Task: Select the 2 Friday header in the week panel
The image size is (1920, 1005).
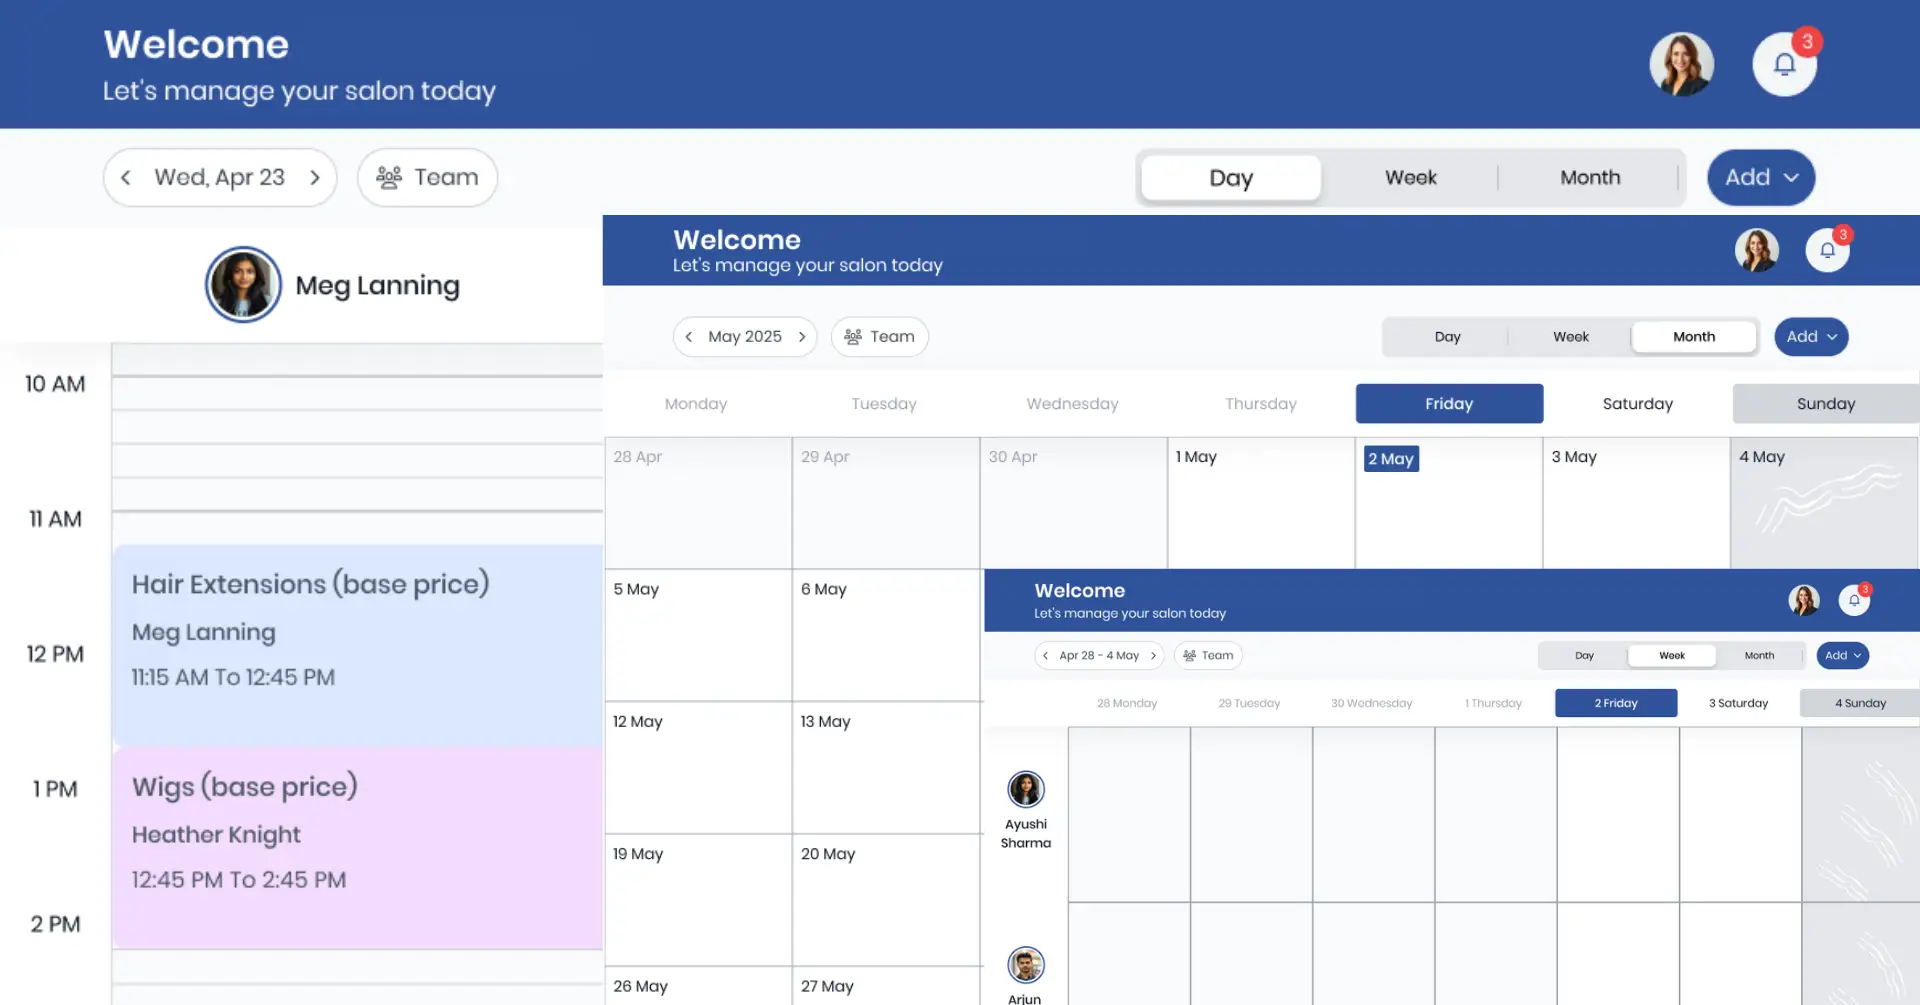Action: pyautogui.click(x=1615, y=702)
